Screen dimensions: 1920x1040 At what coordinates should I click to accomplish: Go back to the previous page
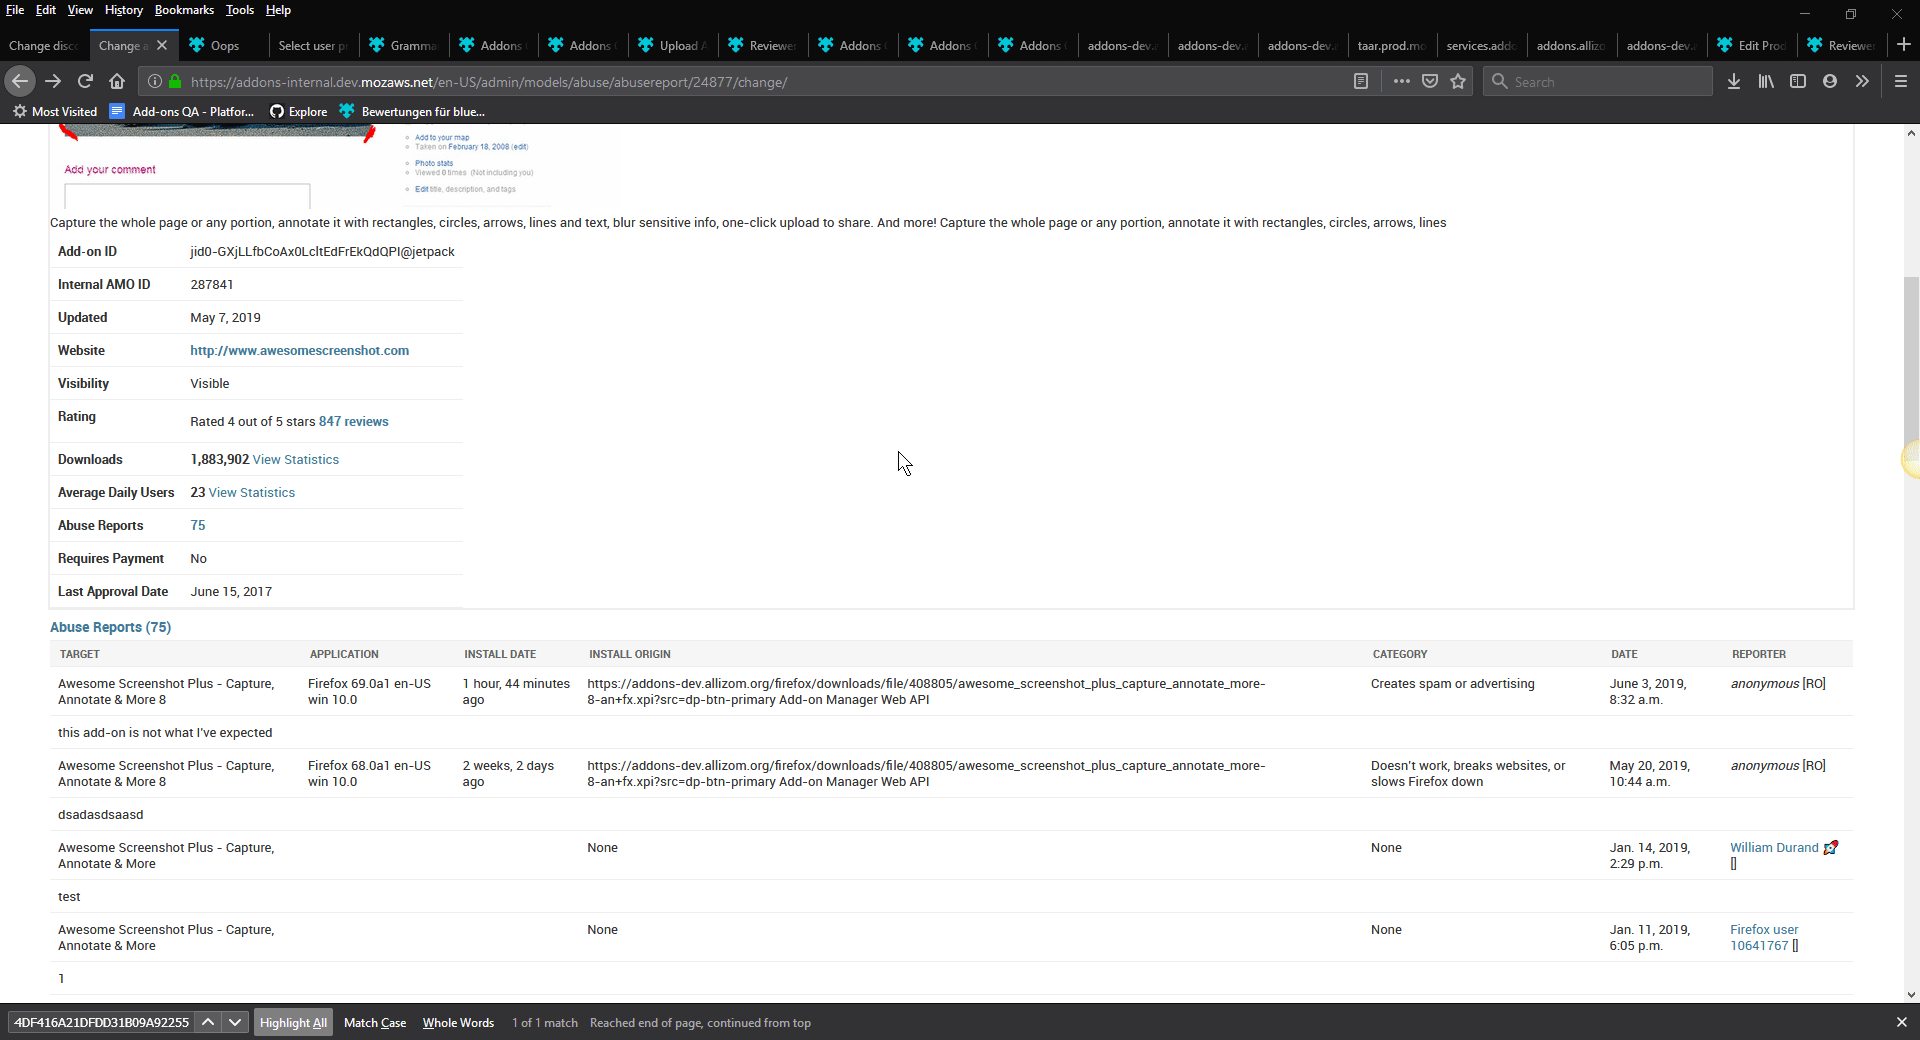(x=20, y=81)
